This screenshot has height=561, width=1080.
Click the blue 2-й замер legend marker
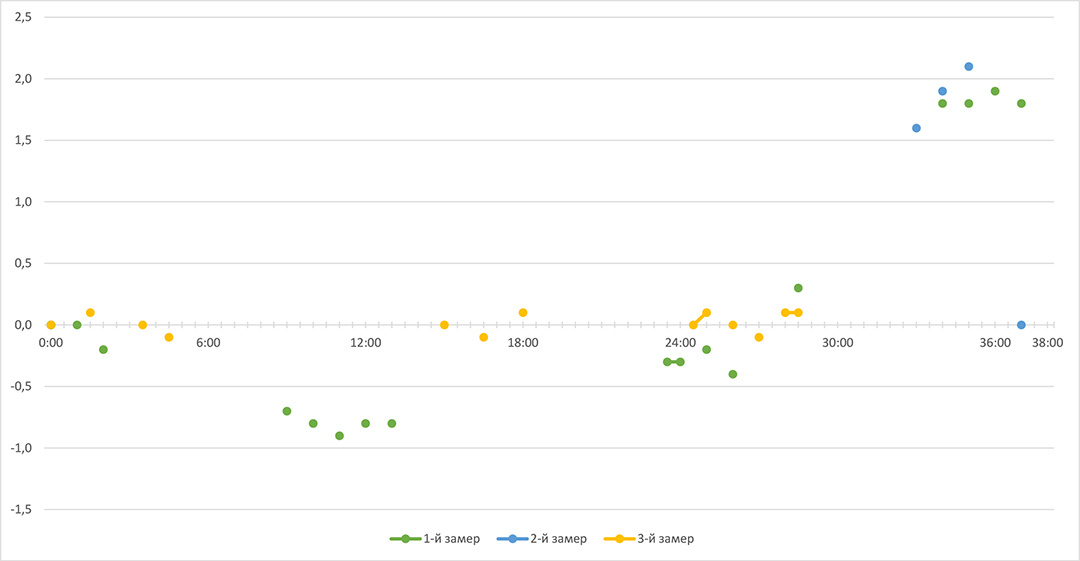[512, 539]
